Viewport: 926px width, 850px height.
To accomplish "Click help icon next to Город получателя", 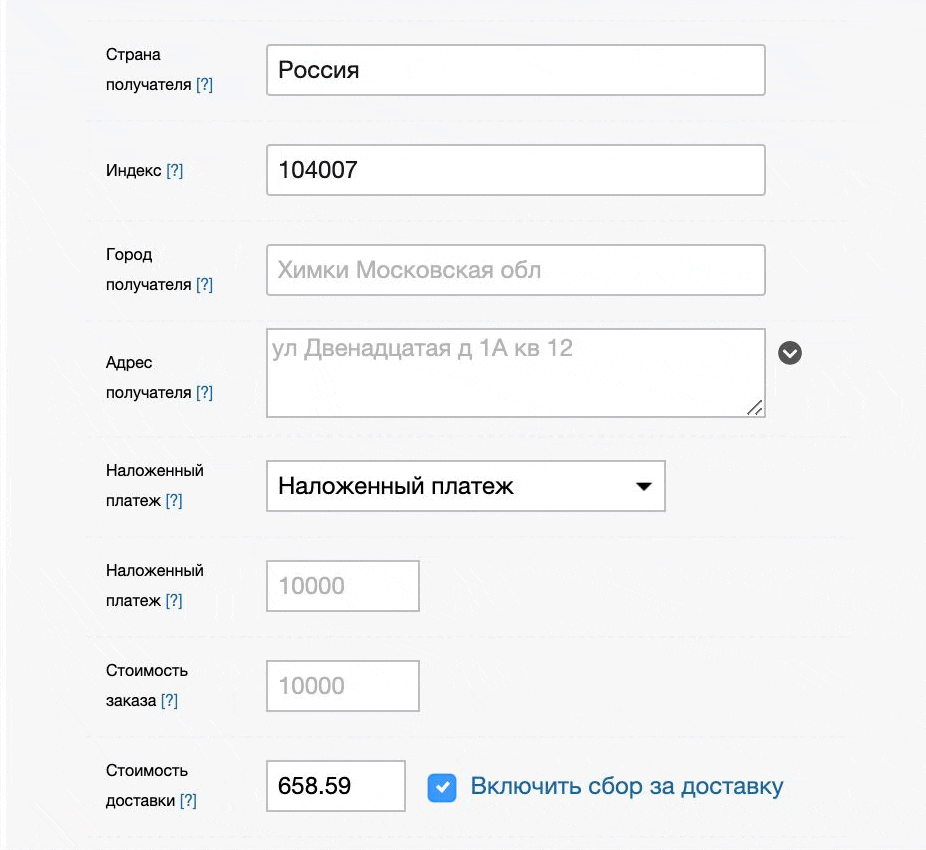I will (x=204, y=285).
